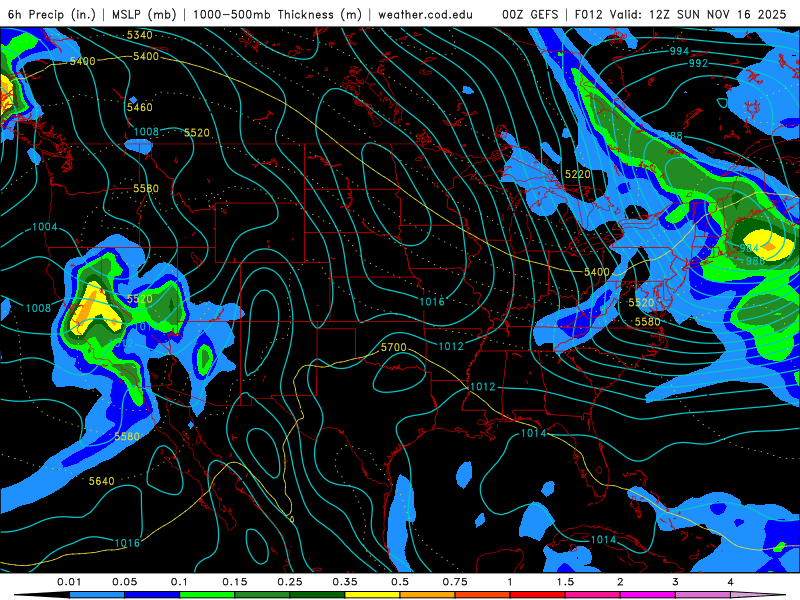Click the 'MSLP (mb)' header label
The image size is (800, 600).
coord(144,14)
